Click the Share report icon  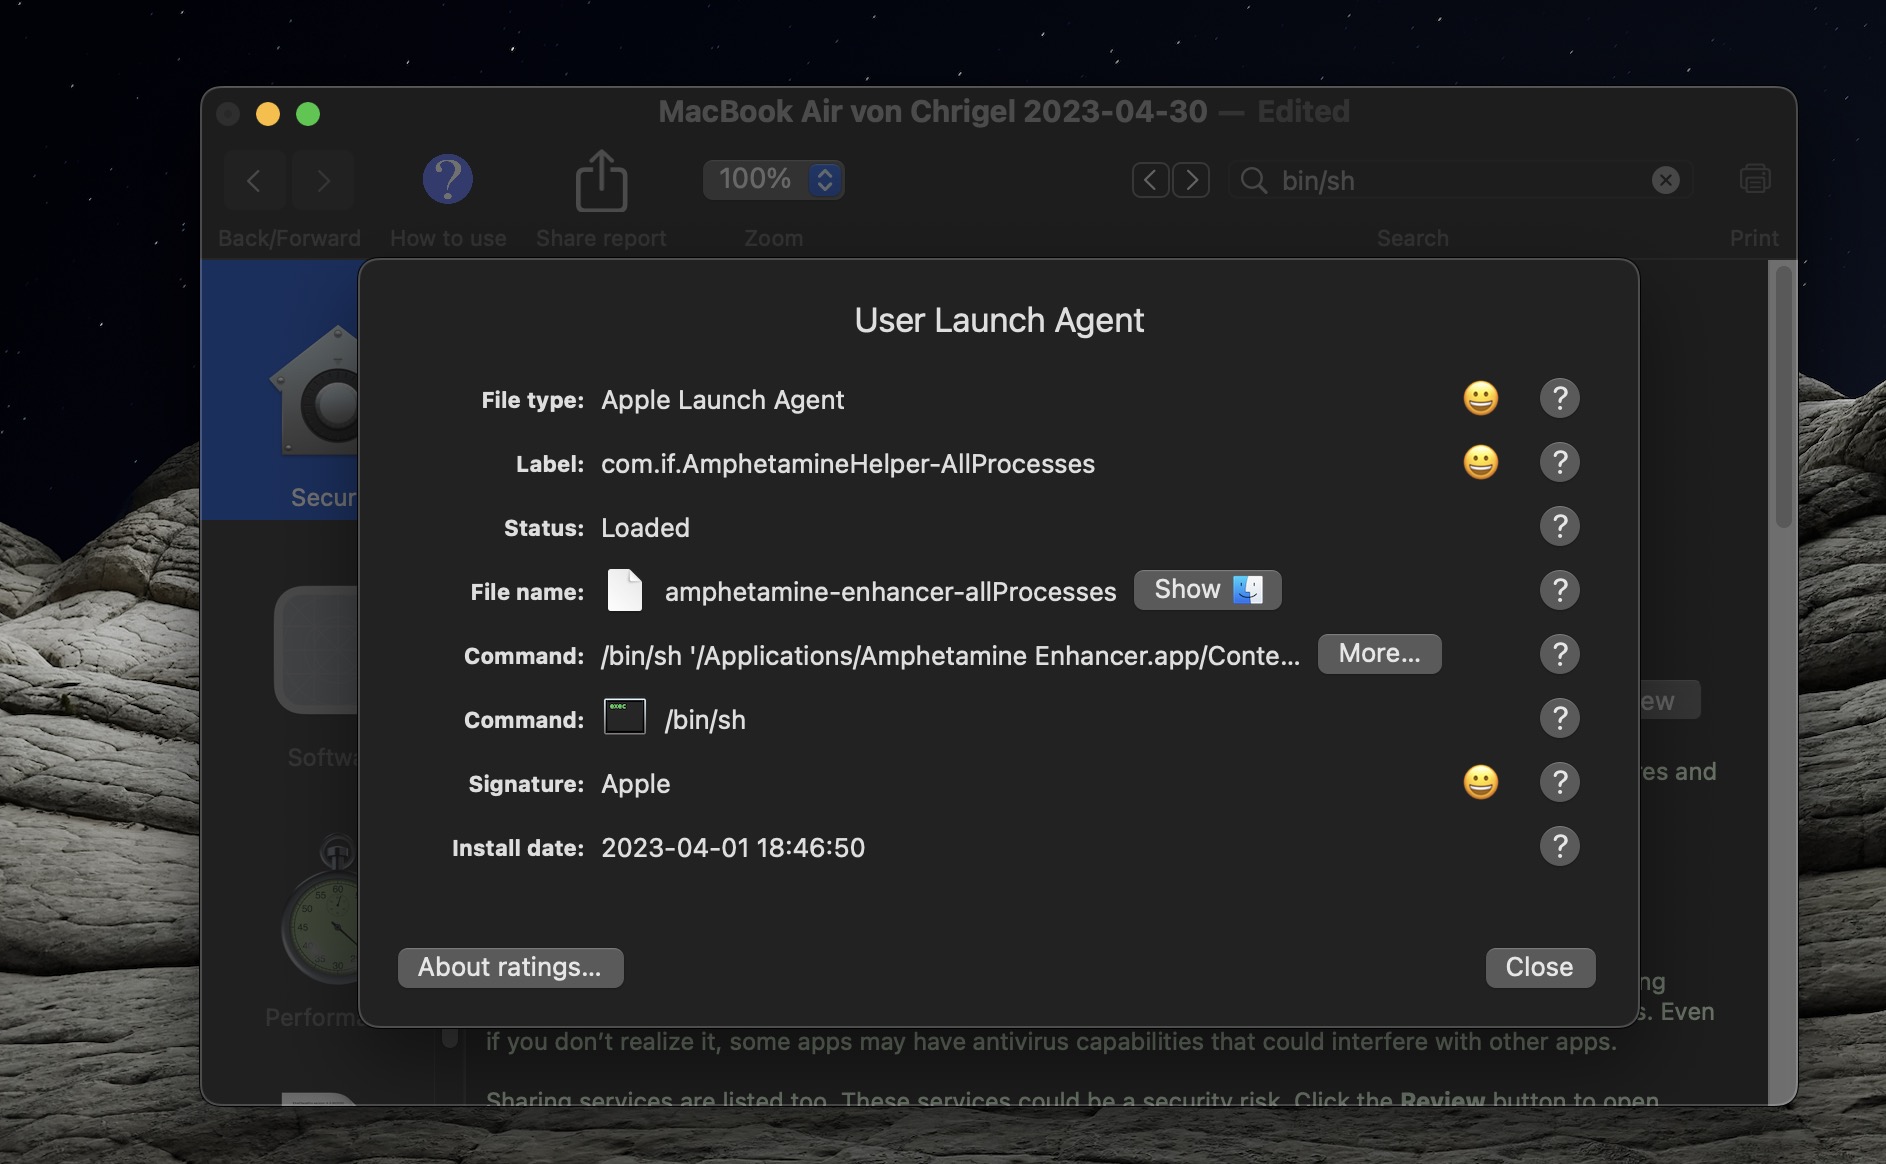[601, 181]
